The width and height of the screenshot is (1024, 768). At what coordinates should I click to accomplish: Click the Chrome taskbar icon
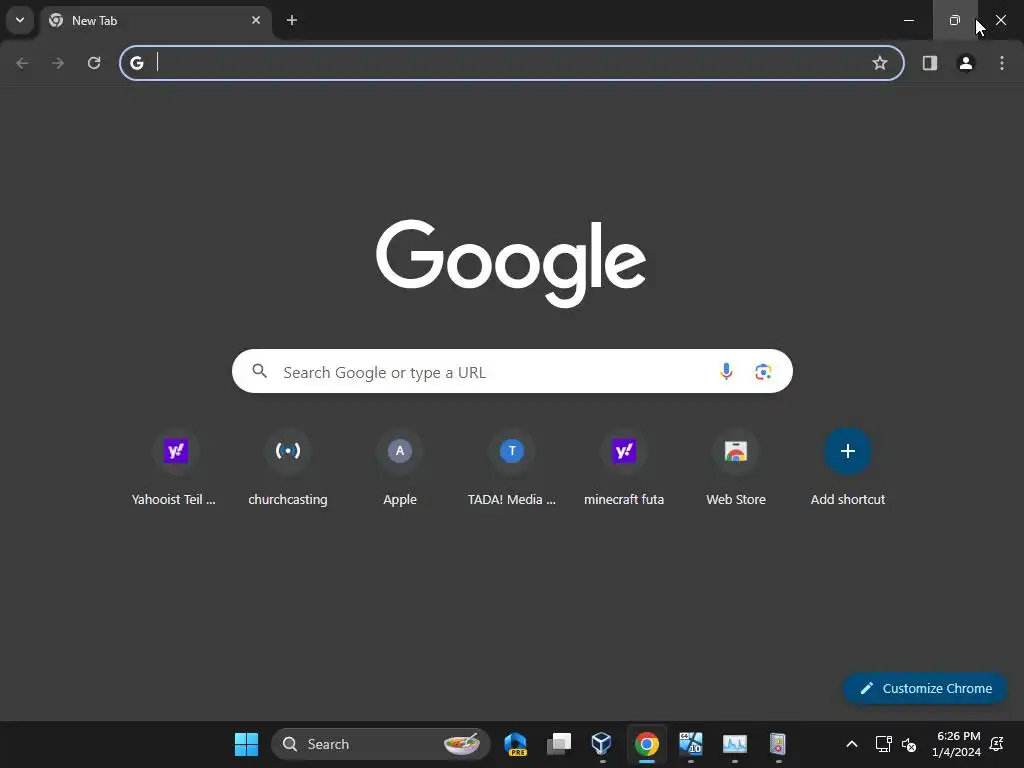647,744
